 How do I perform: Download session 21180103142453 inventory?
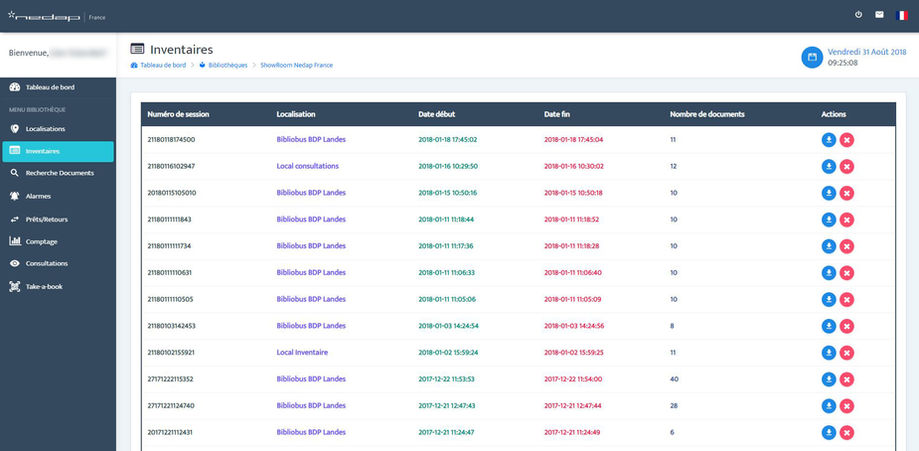coord(829,326)
